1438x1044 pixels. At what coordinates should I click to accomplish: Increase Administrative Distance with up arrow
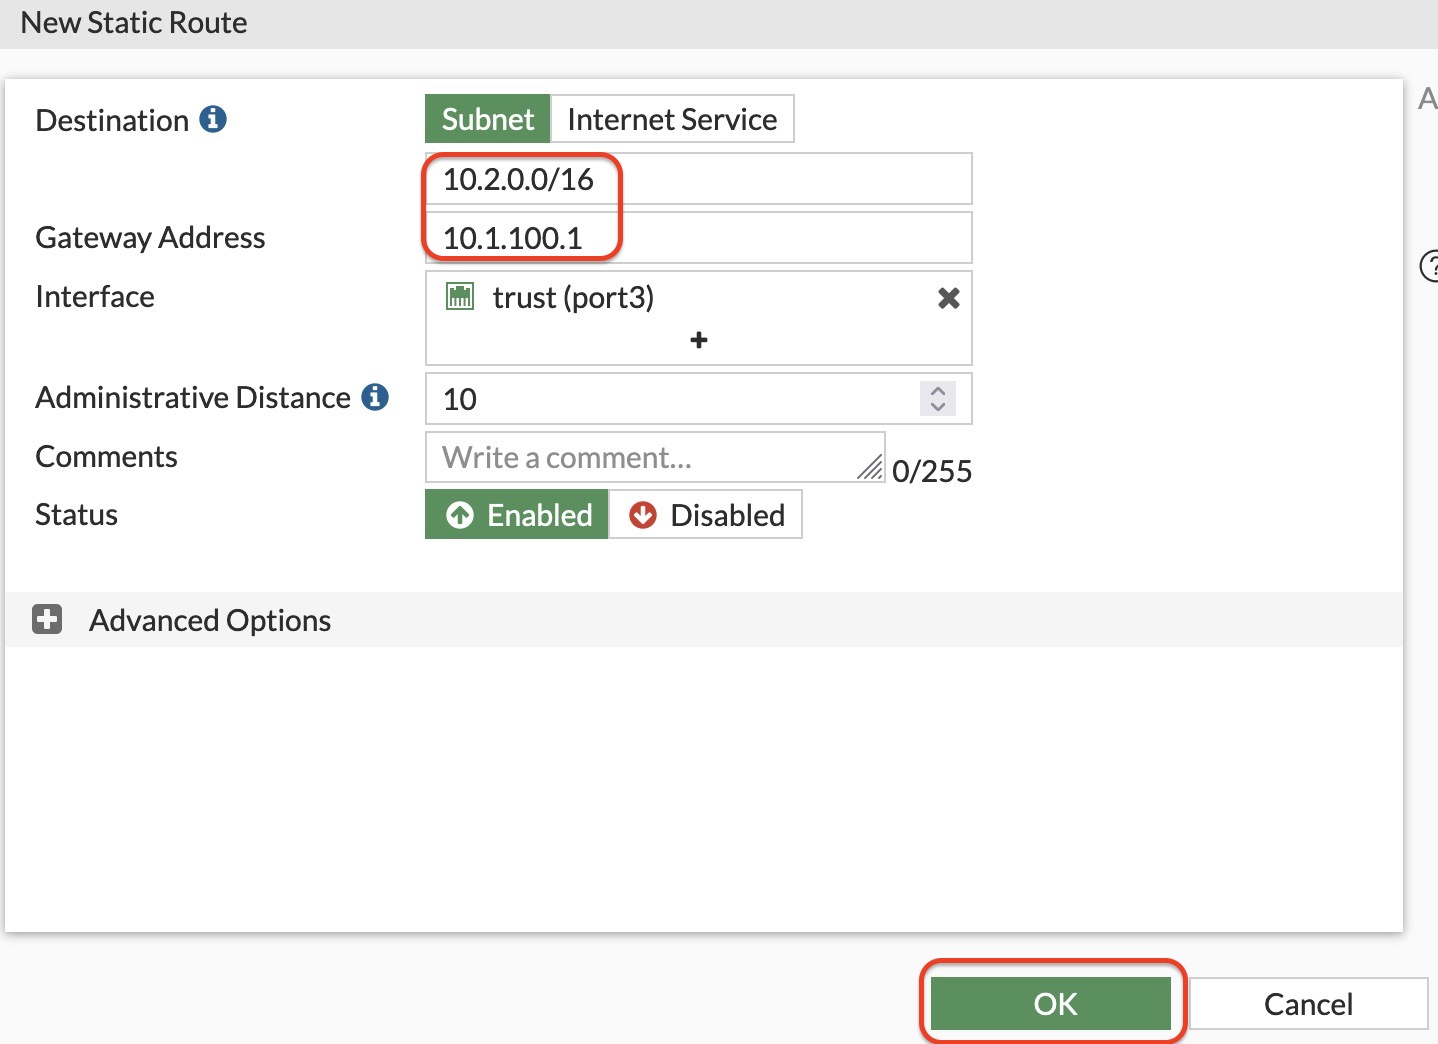(938, 390)
